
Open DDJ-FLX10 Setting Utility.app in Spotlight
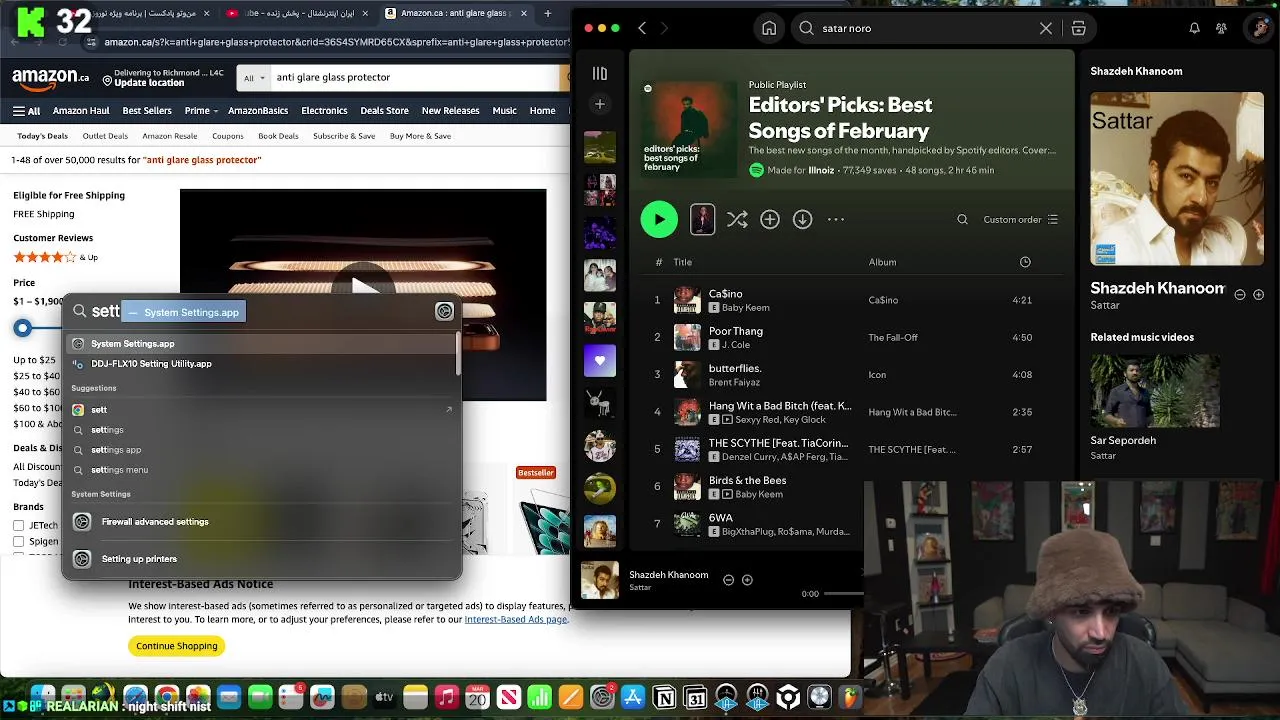262,364
